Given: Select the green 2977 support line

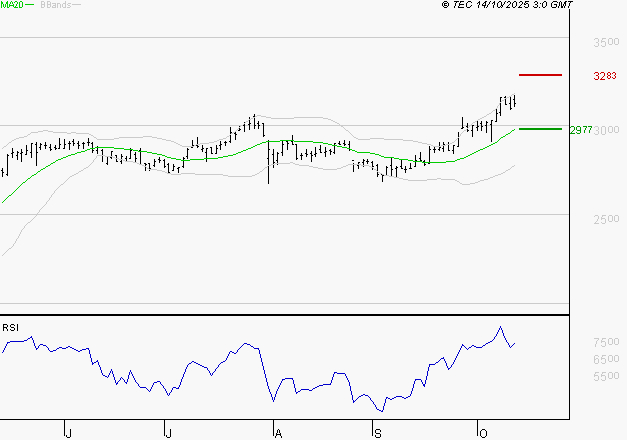Looking at the screenshot, I should [x=540, y=129].
